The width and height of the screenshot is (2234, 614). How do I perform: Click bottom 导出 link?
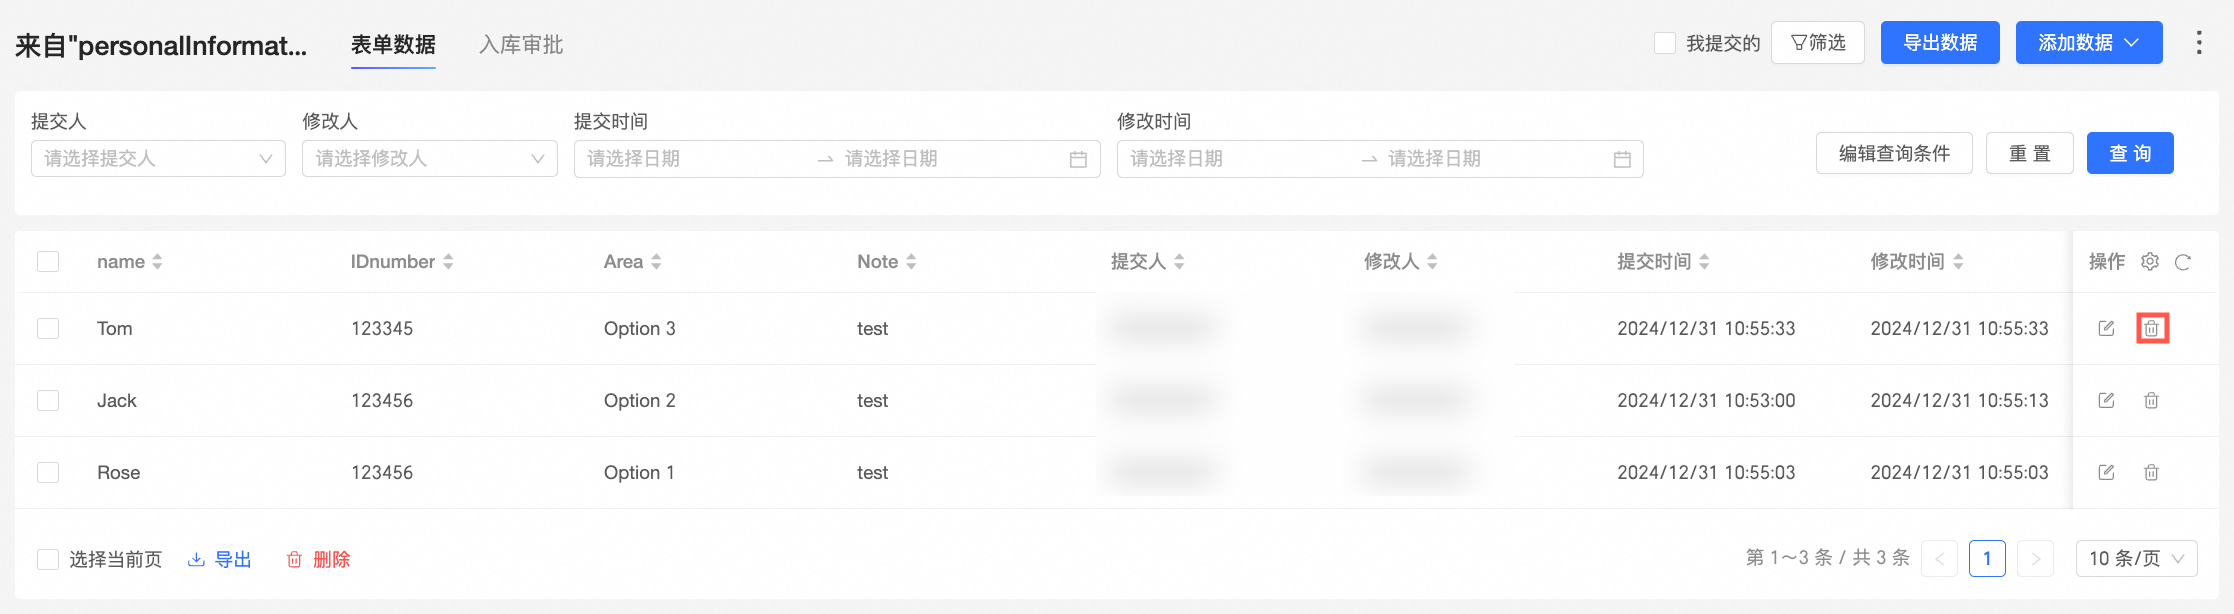point(220,559)
